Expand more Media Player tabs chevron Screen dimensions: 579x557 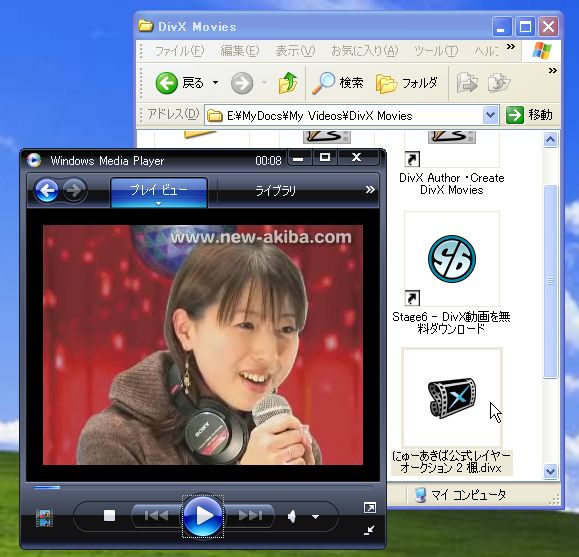[x=370, y=190]
